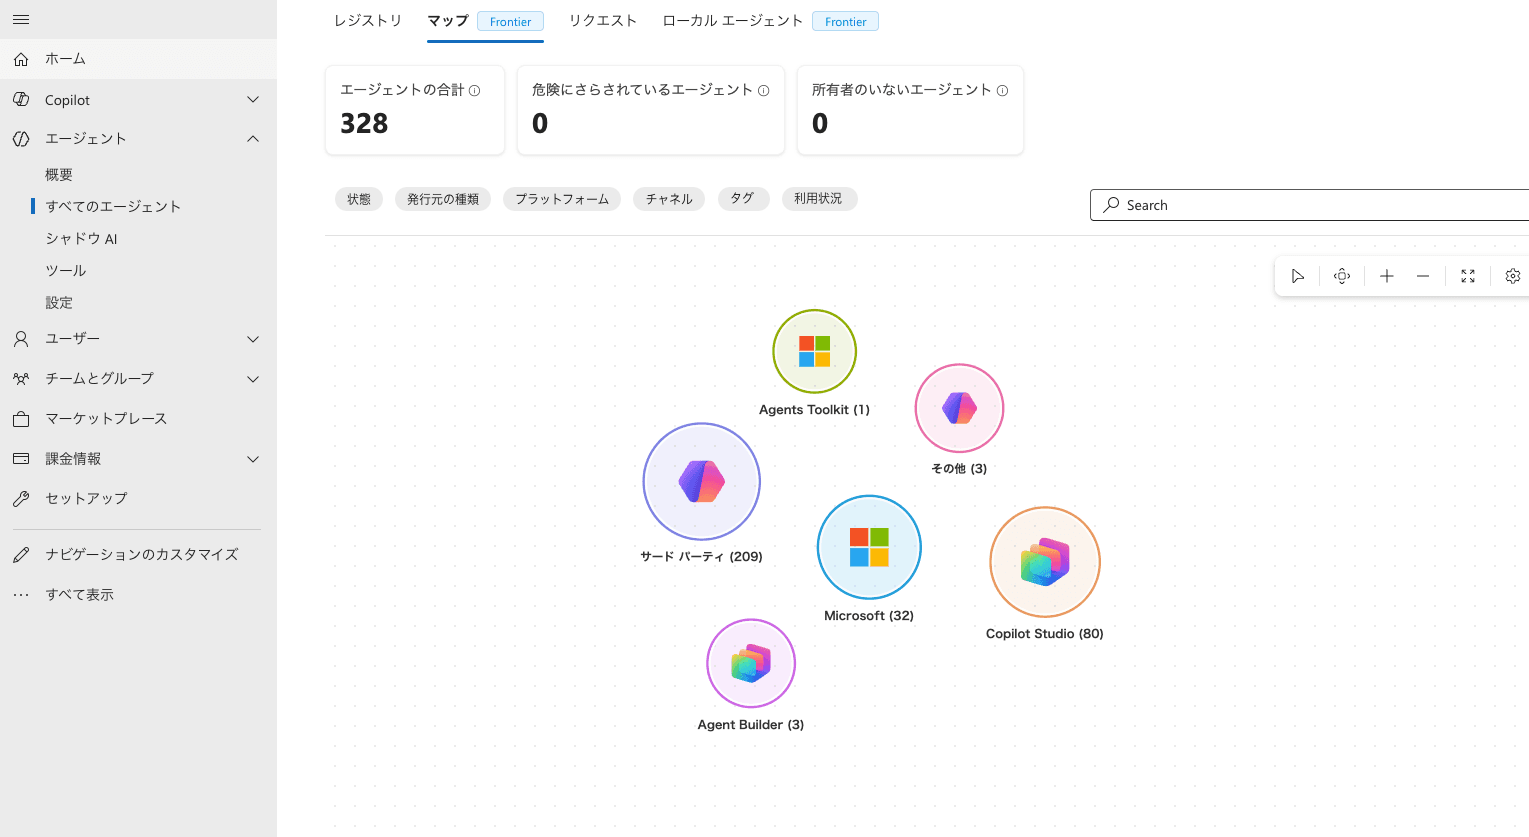The image size is (1529, 837).
Task: Expand the 課金情報 section chevron
Action: tap(253, 459)
